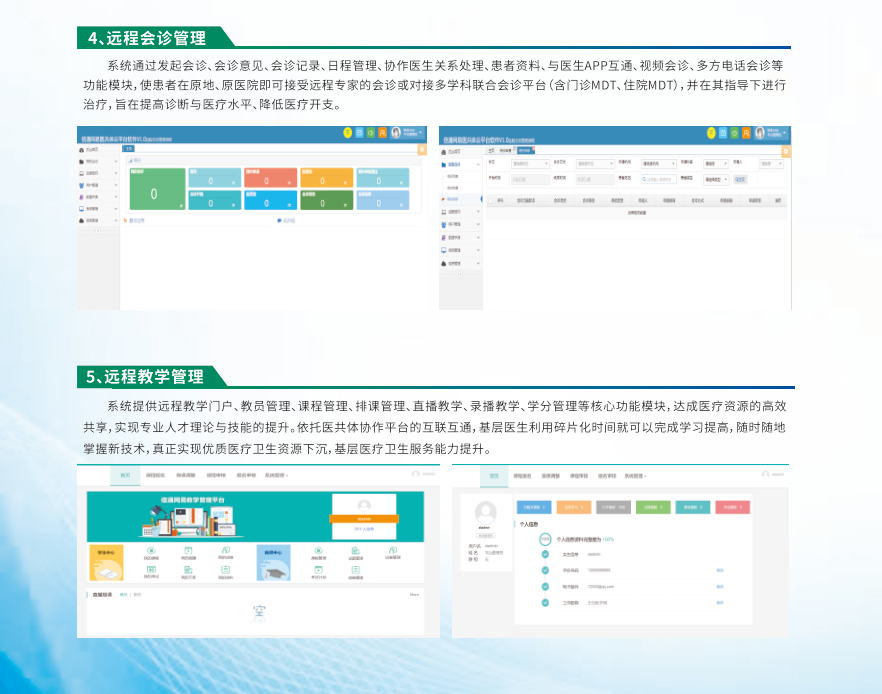
Task: Click the first checkmark circle in personal info list
Action: pyautogui.click(x=545, y=552)
